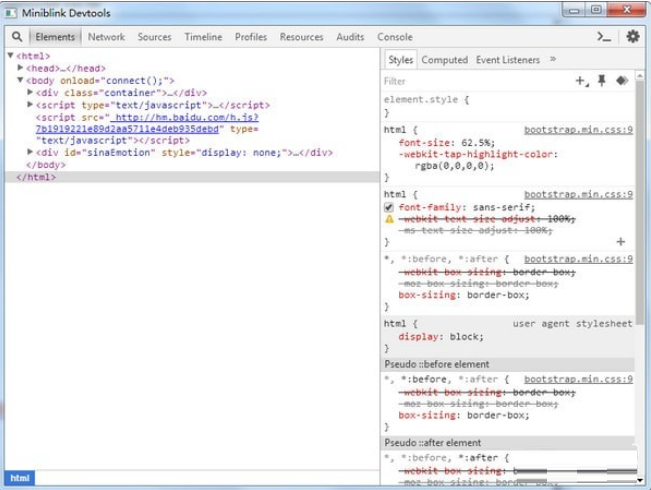Click the warning icon beside webkit-text-size-adjust
This screenshot has height=490, width=651.
coord(389,218)
